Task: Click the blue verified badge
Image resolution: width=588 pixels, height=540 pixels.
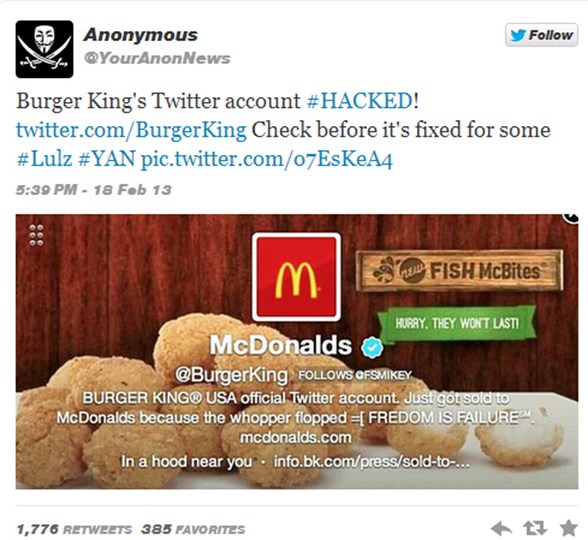Action: [372, 346]
